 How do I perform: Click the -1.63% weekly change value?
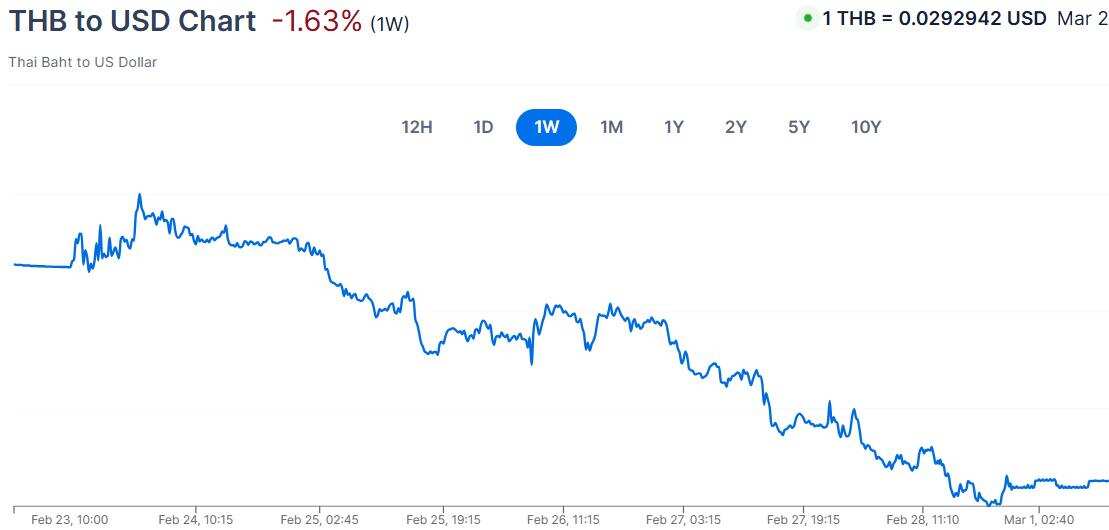click(x=316, y=21)
